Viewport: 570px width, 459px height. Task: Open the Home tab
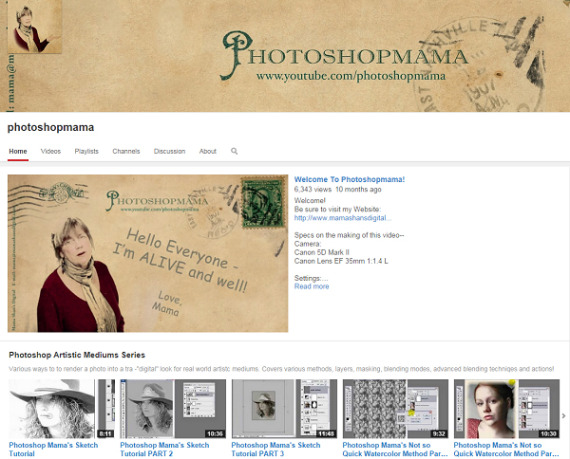click(18, 151)
